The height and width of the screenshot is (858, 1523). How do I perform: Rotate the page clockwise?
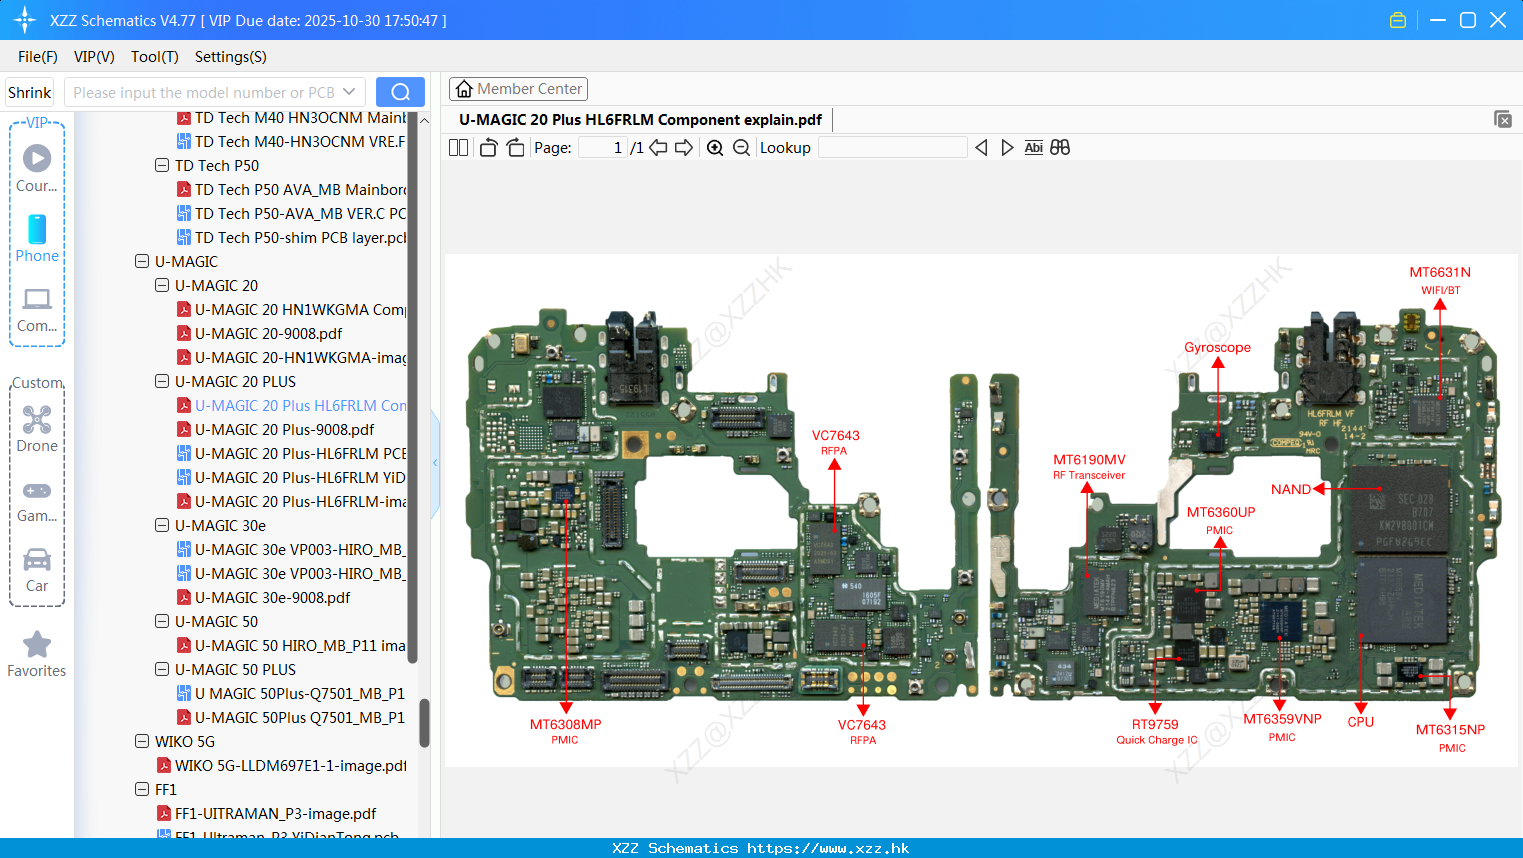click(515, 148)
